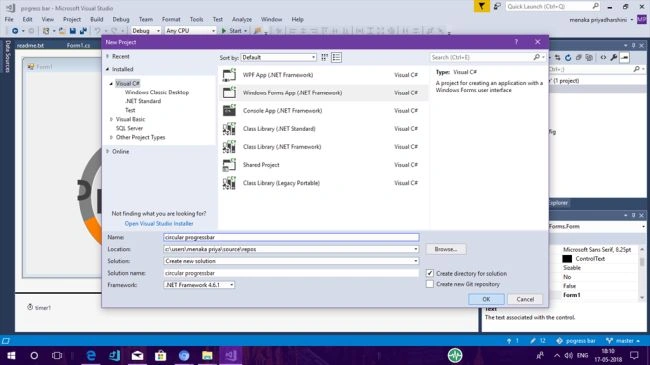Choose Class Library (.NET Standard) template
Image resolution: width=650 pixels, height=365 pixels.
(323, 129)
